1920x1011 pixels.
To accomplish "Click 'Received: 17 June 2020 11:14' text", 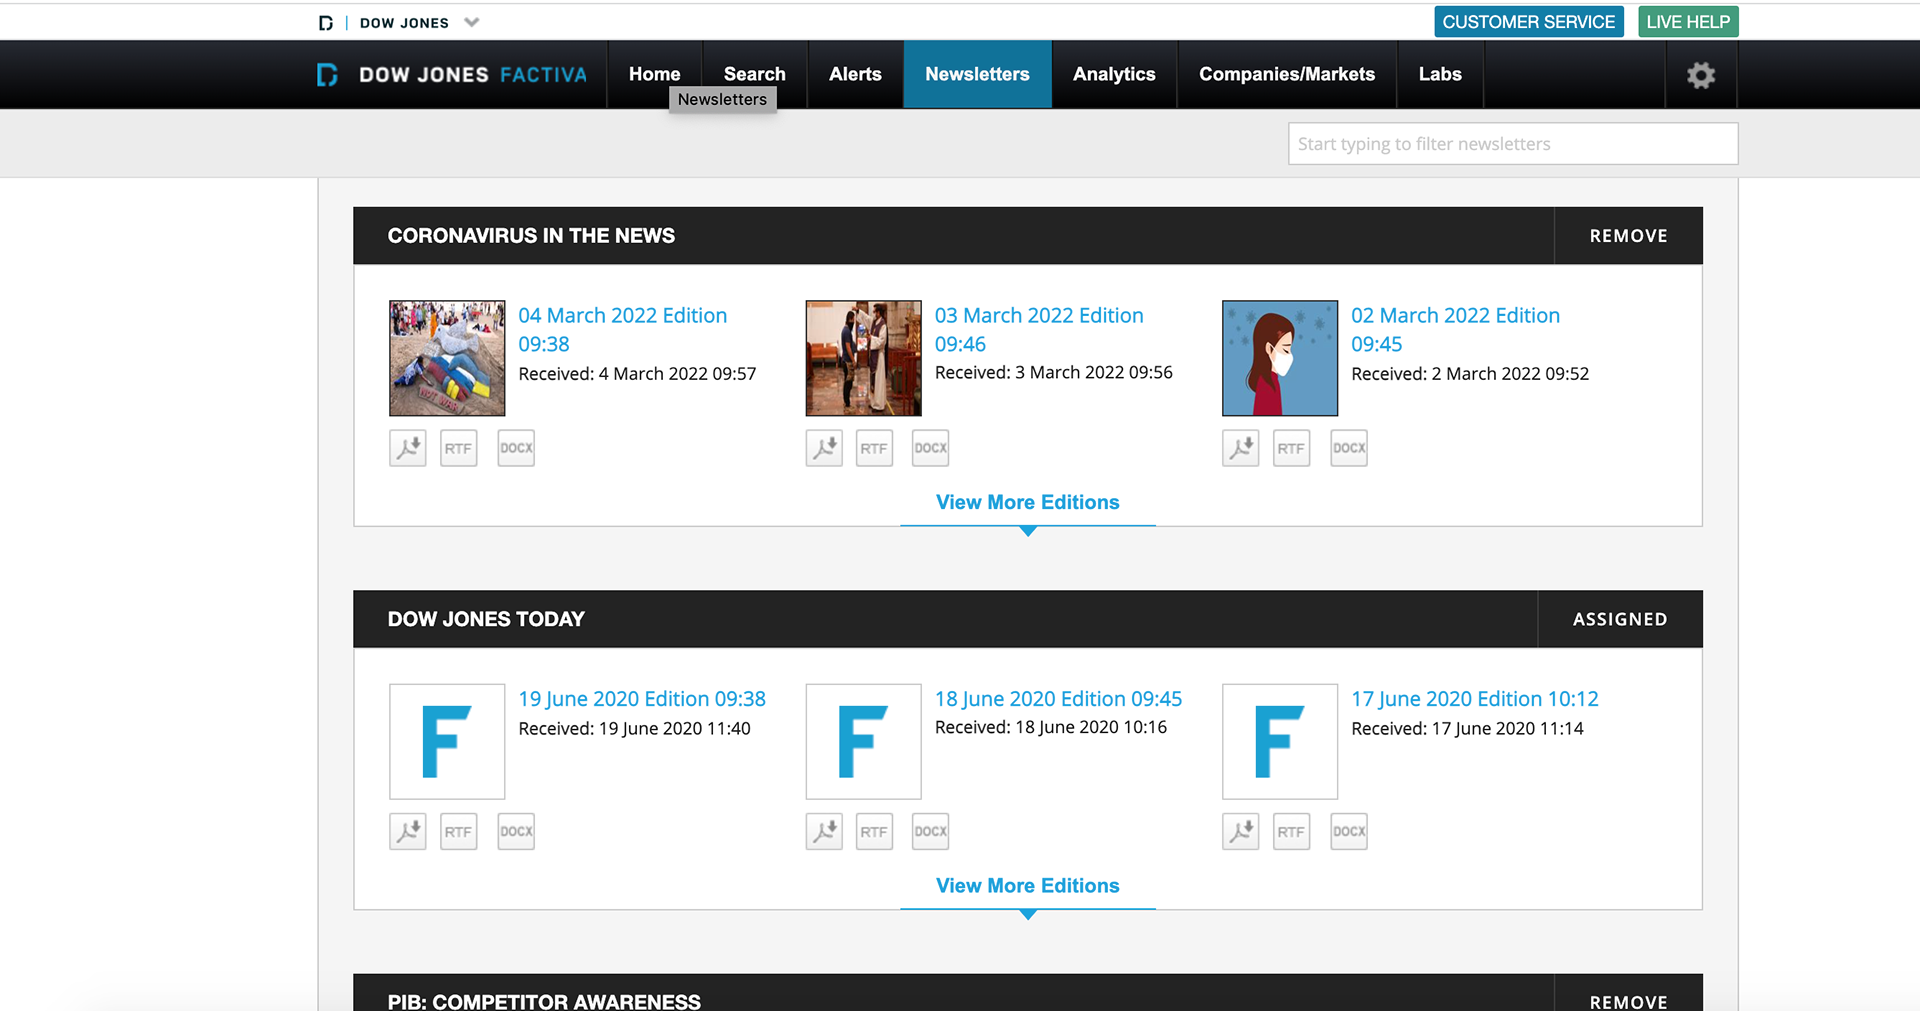I will (1467, 729).
